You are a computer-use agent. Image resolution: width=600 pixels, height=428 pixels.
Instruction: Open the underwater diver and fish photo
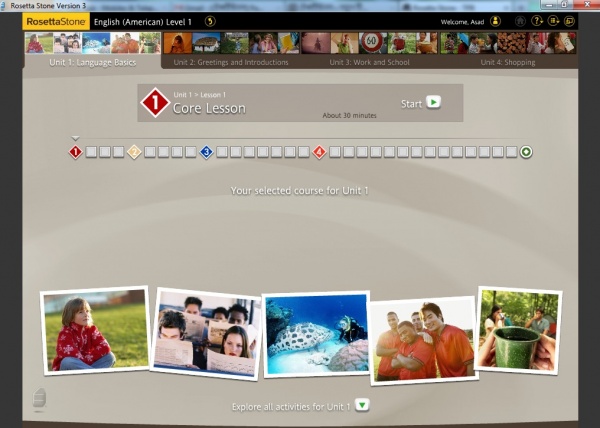pyautogui.click(x=317, y=334)
